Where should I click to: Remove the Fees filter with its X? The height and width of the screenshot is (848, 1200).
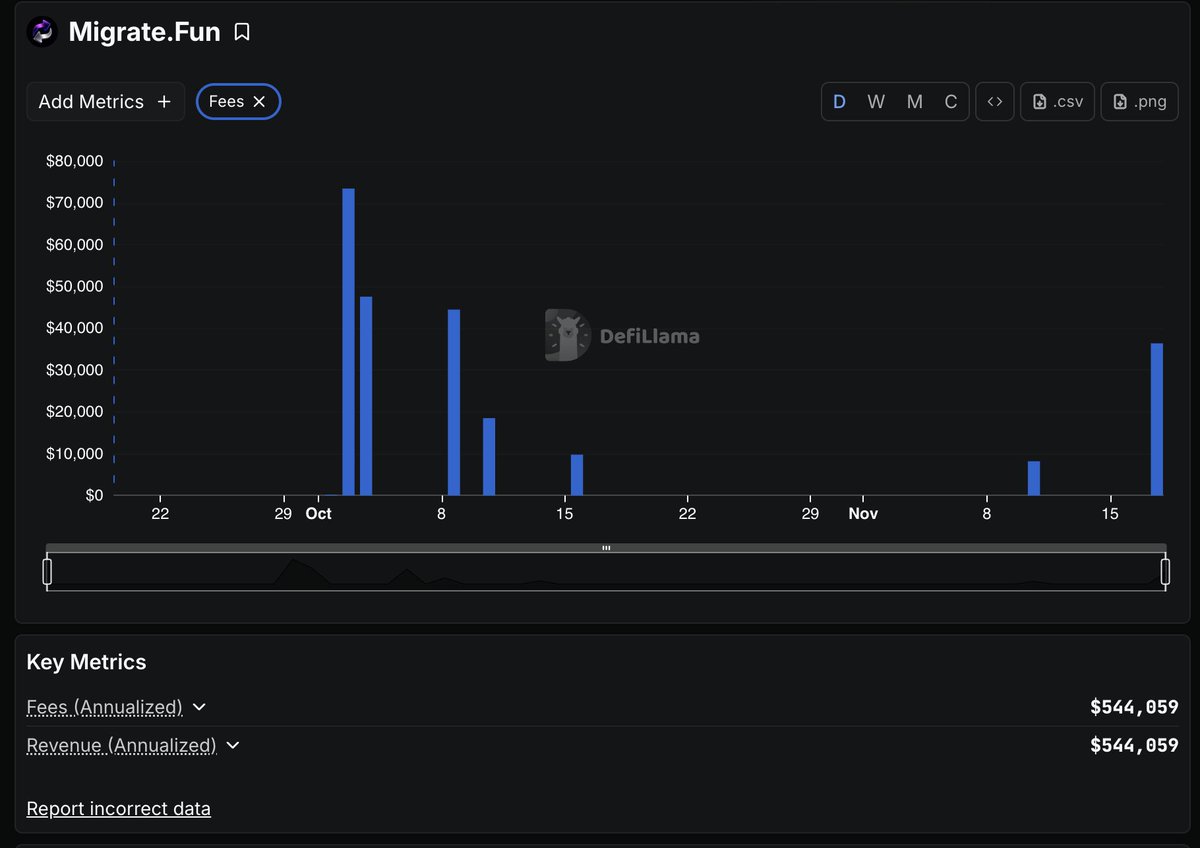tap(259, 101)
